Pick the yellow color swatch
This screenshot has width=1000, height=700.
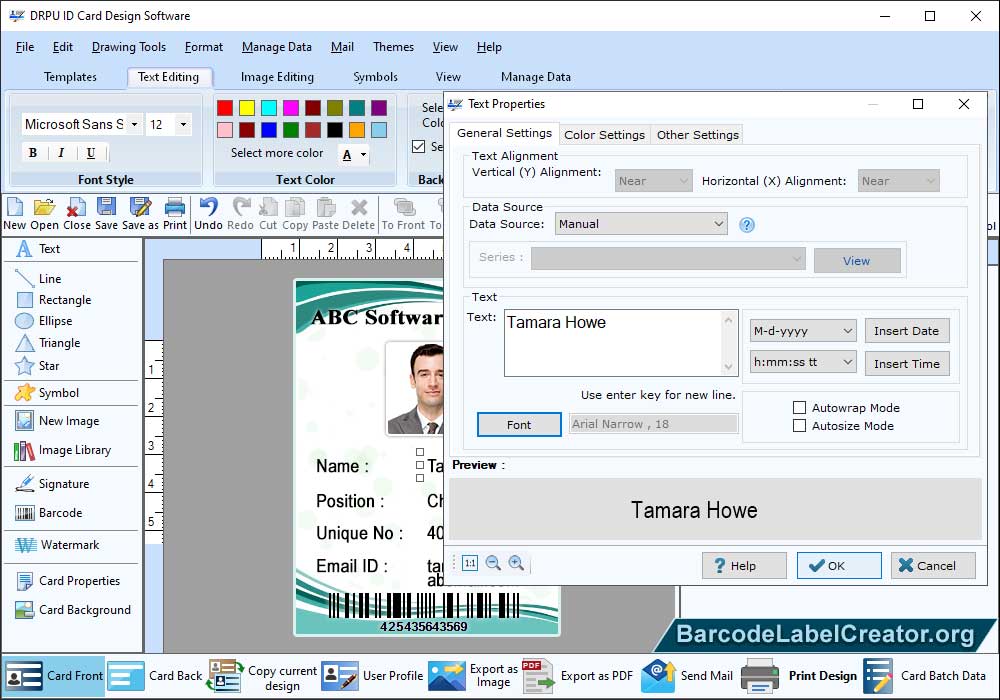247,108
